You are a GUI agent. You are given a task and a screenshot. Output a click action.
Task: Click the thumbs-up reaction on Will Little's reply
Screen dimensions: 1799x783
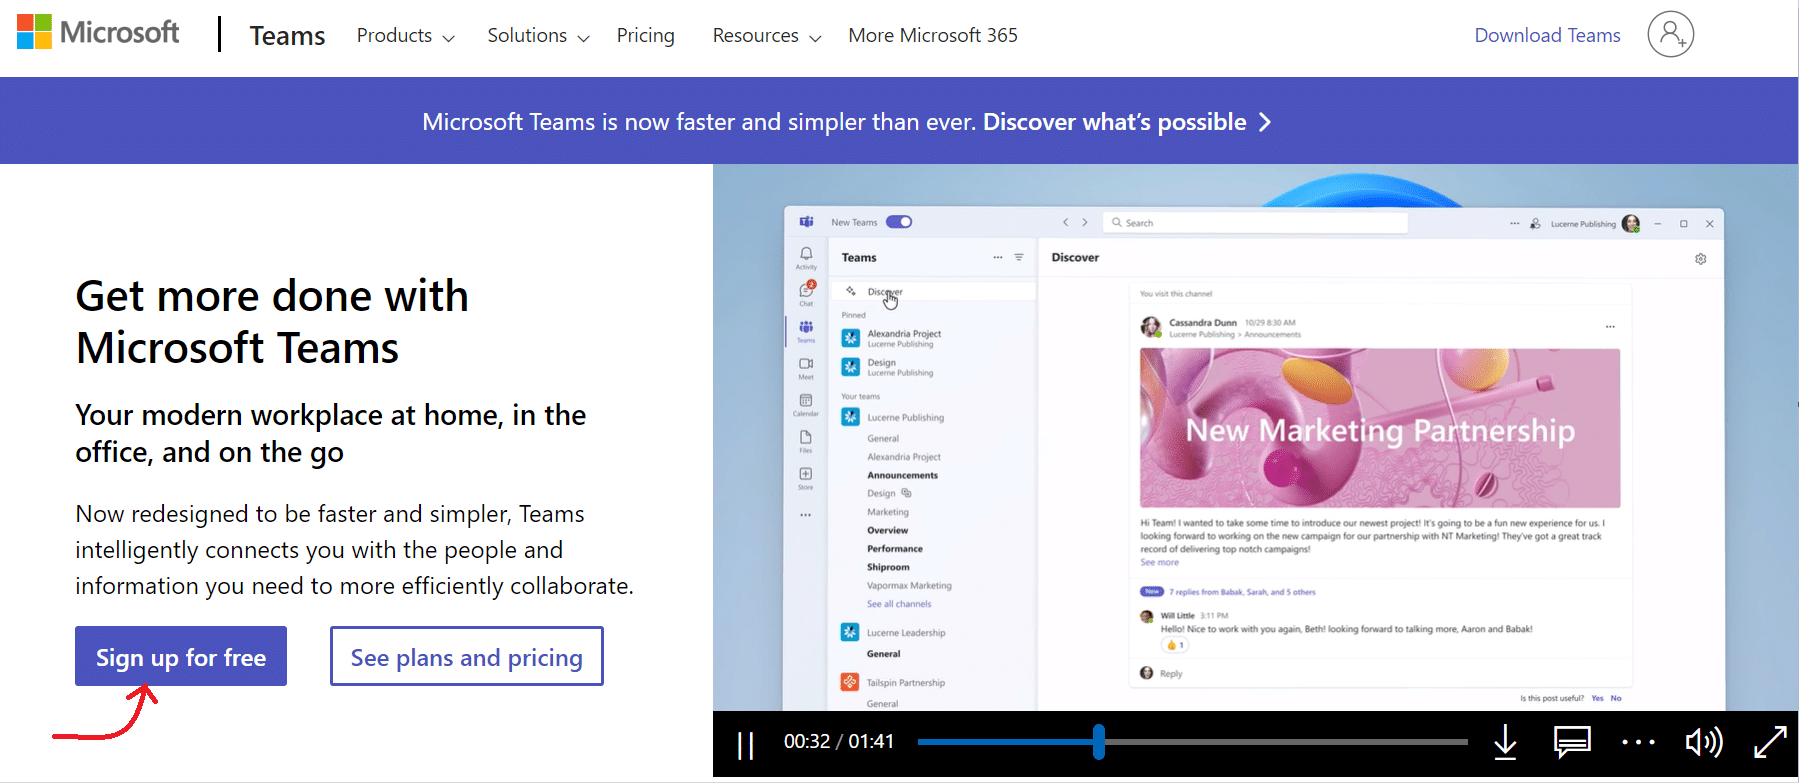(x=1175, y=645)
